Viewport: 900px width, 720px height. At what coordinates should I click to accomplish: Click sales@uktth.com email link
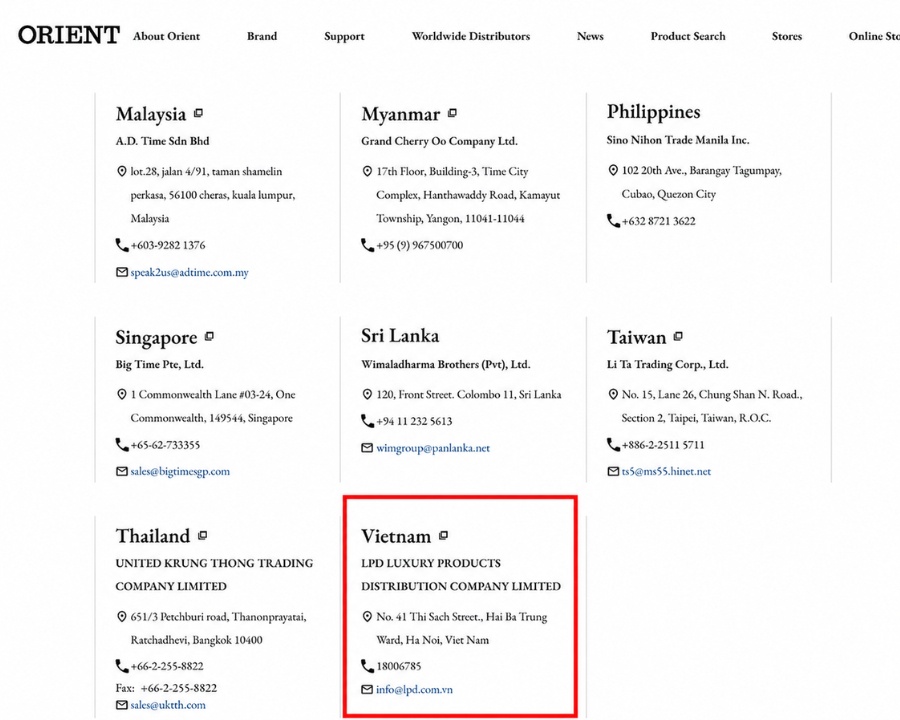(168, 705)
